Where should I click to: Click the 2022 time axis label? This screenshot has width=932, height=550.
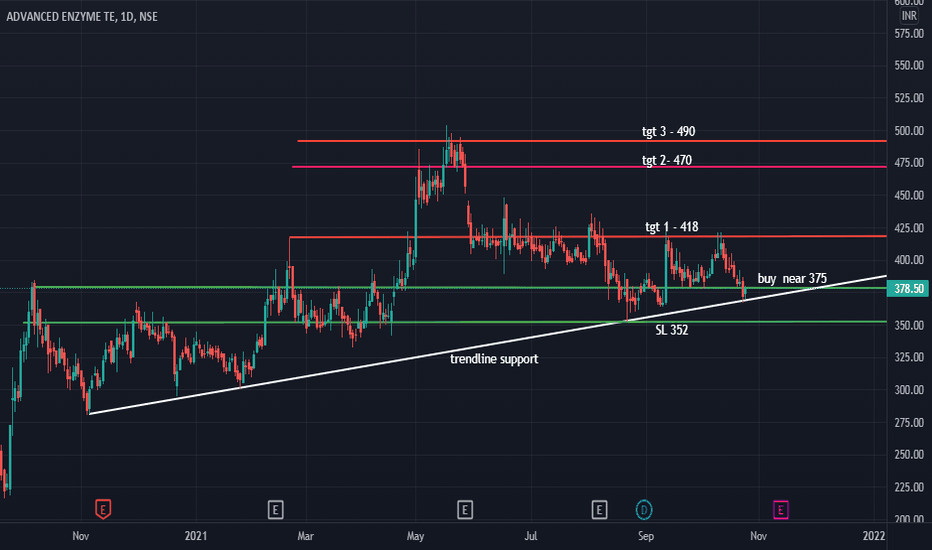(x=874, y=536)
